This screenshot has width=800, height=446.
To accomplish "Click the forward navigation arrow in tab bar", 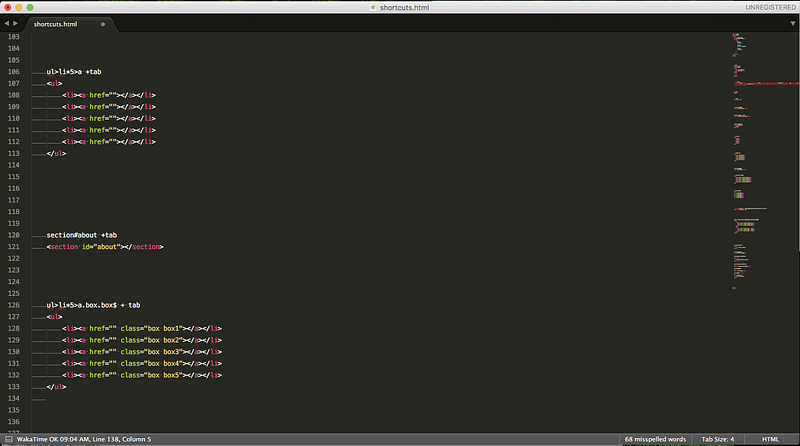I will [15, 23].
